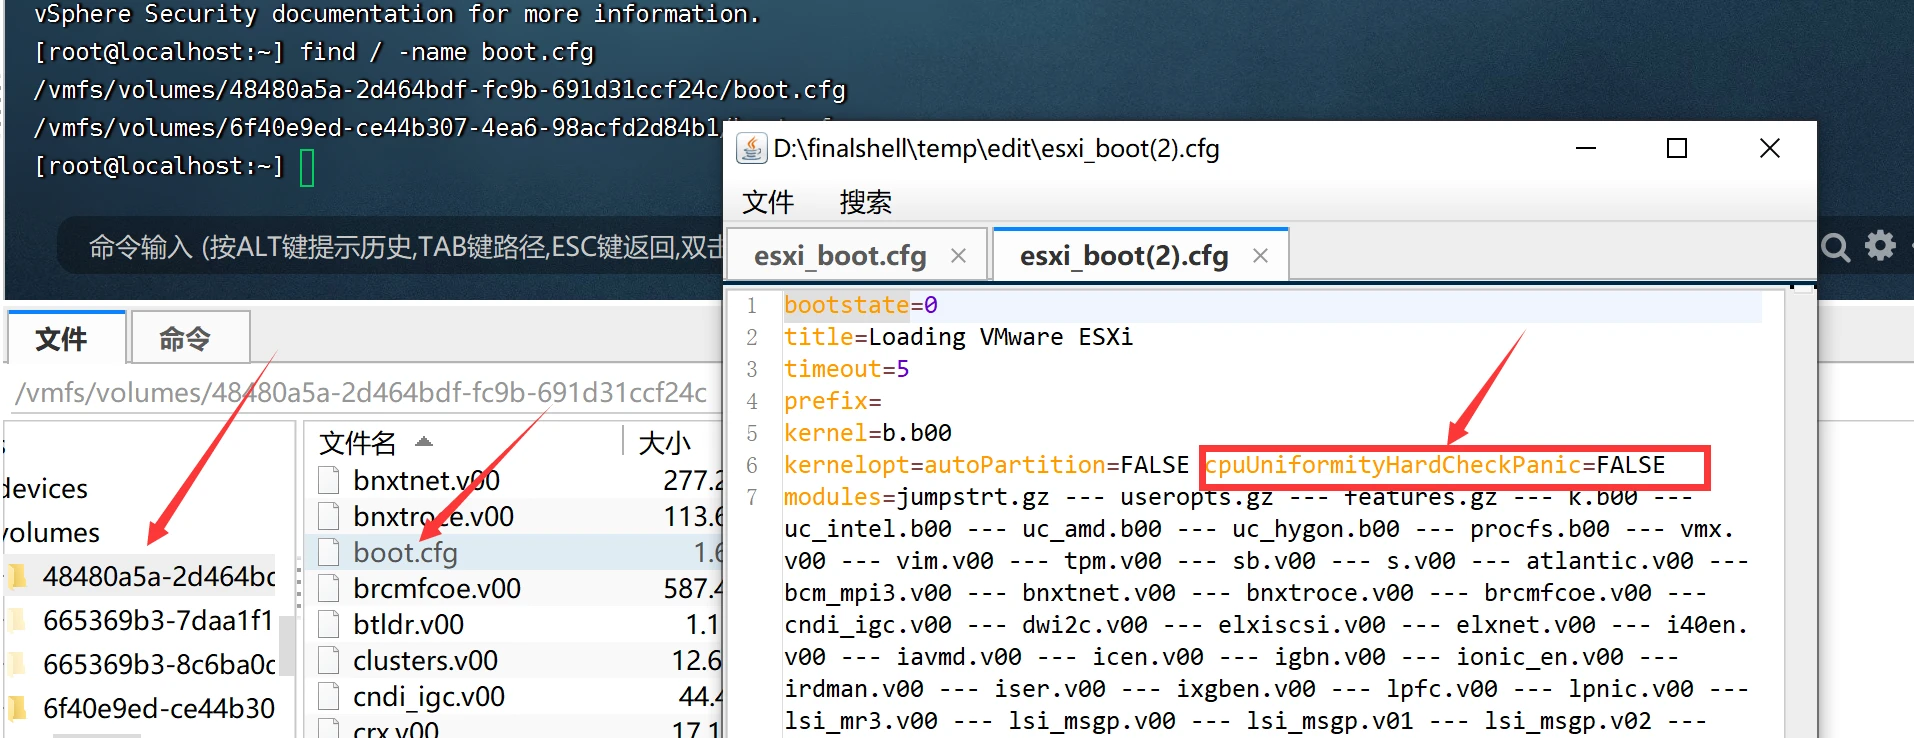Click kernelopt=autoPartition=FALSE text
Viewport: 1914px width, 738px height.
coord(986,465)
